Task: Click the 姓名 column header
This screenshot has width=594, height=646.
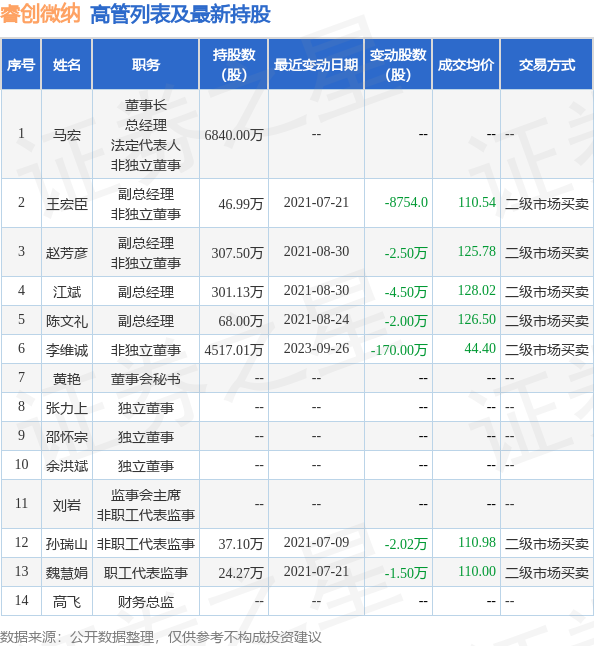Action: 67,65
